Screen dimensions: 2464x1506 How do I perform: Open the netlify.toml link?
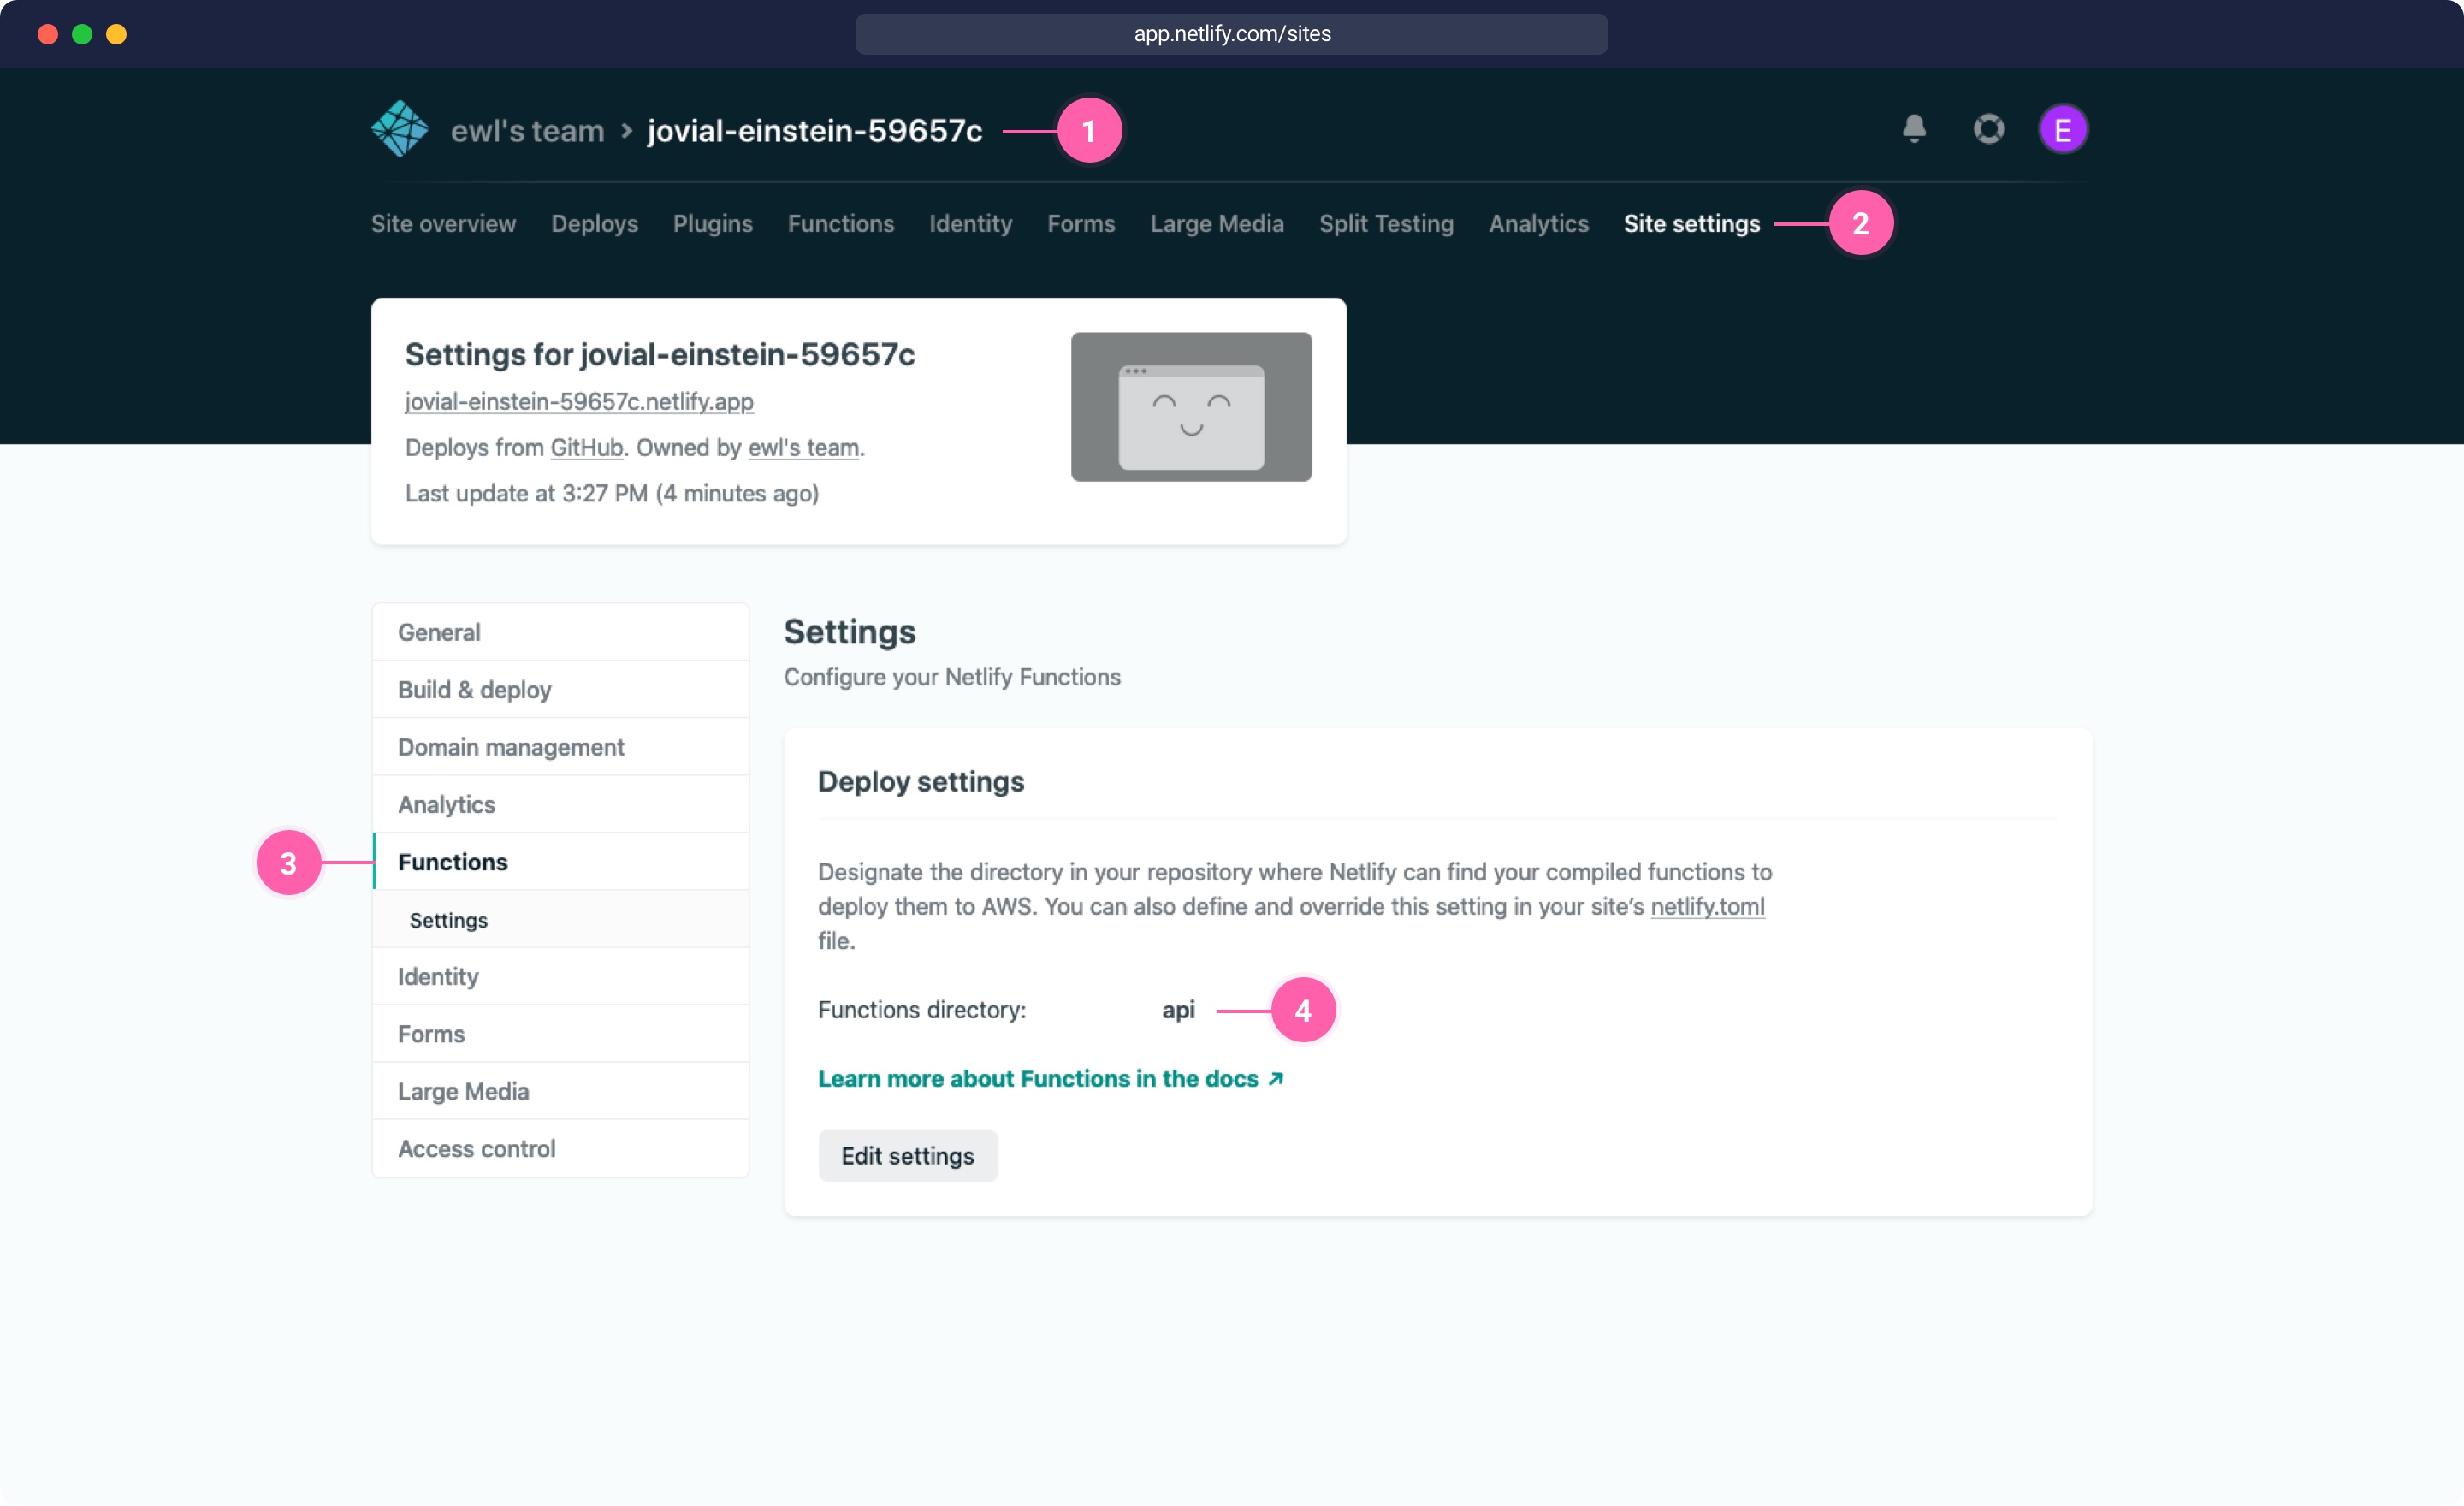click(x=1707, y=907)
